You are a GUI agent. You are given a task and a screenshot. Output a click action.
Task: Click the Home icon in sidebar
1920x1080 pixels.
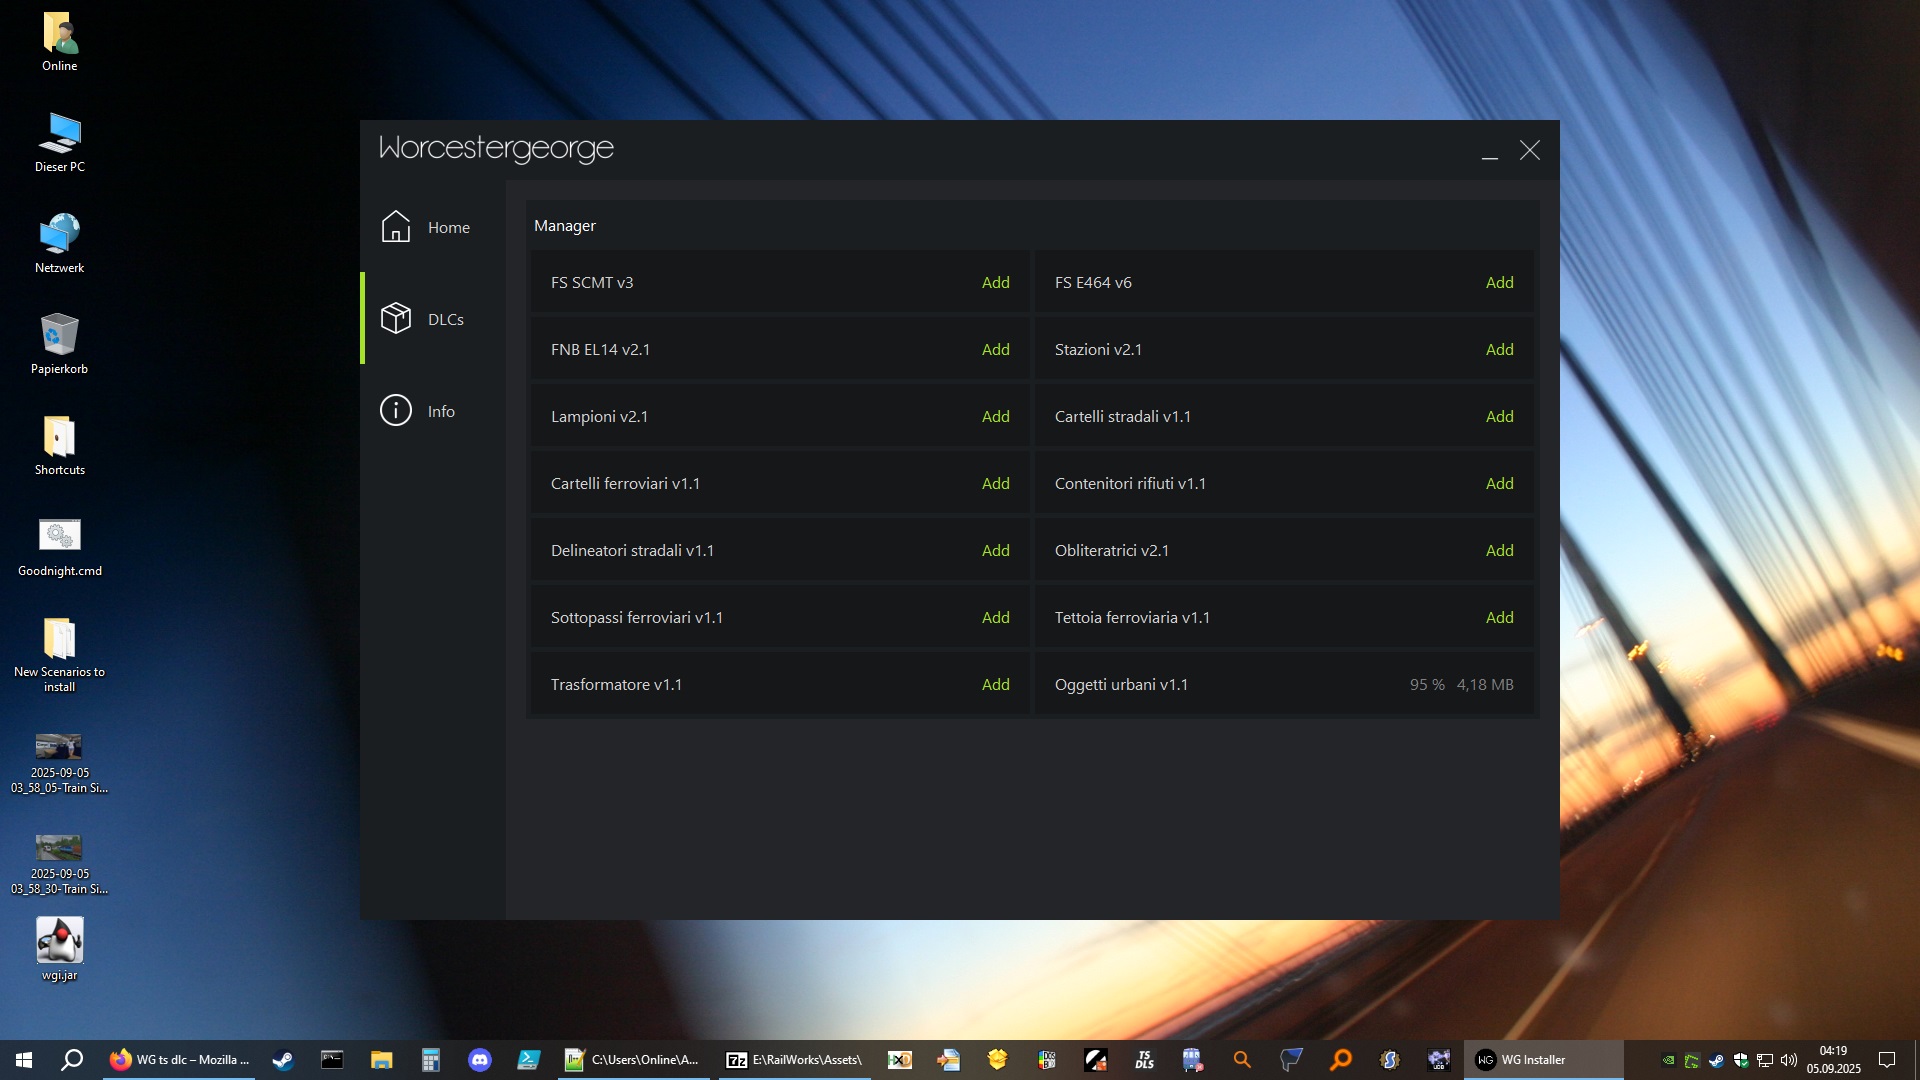[x=396, y=227]
